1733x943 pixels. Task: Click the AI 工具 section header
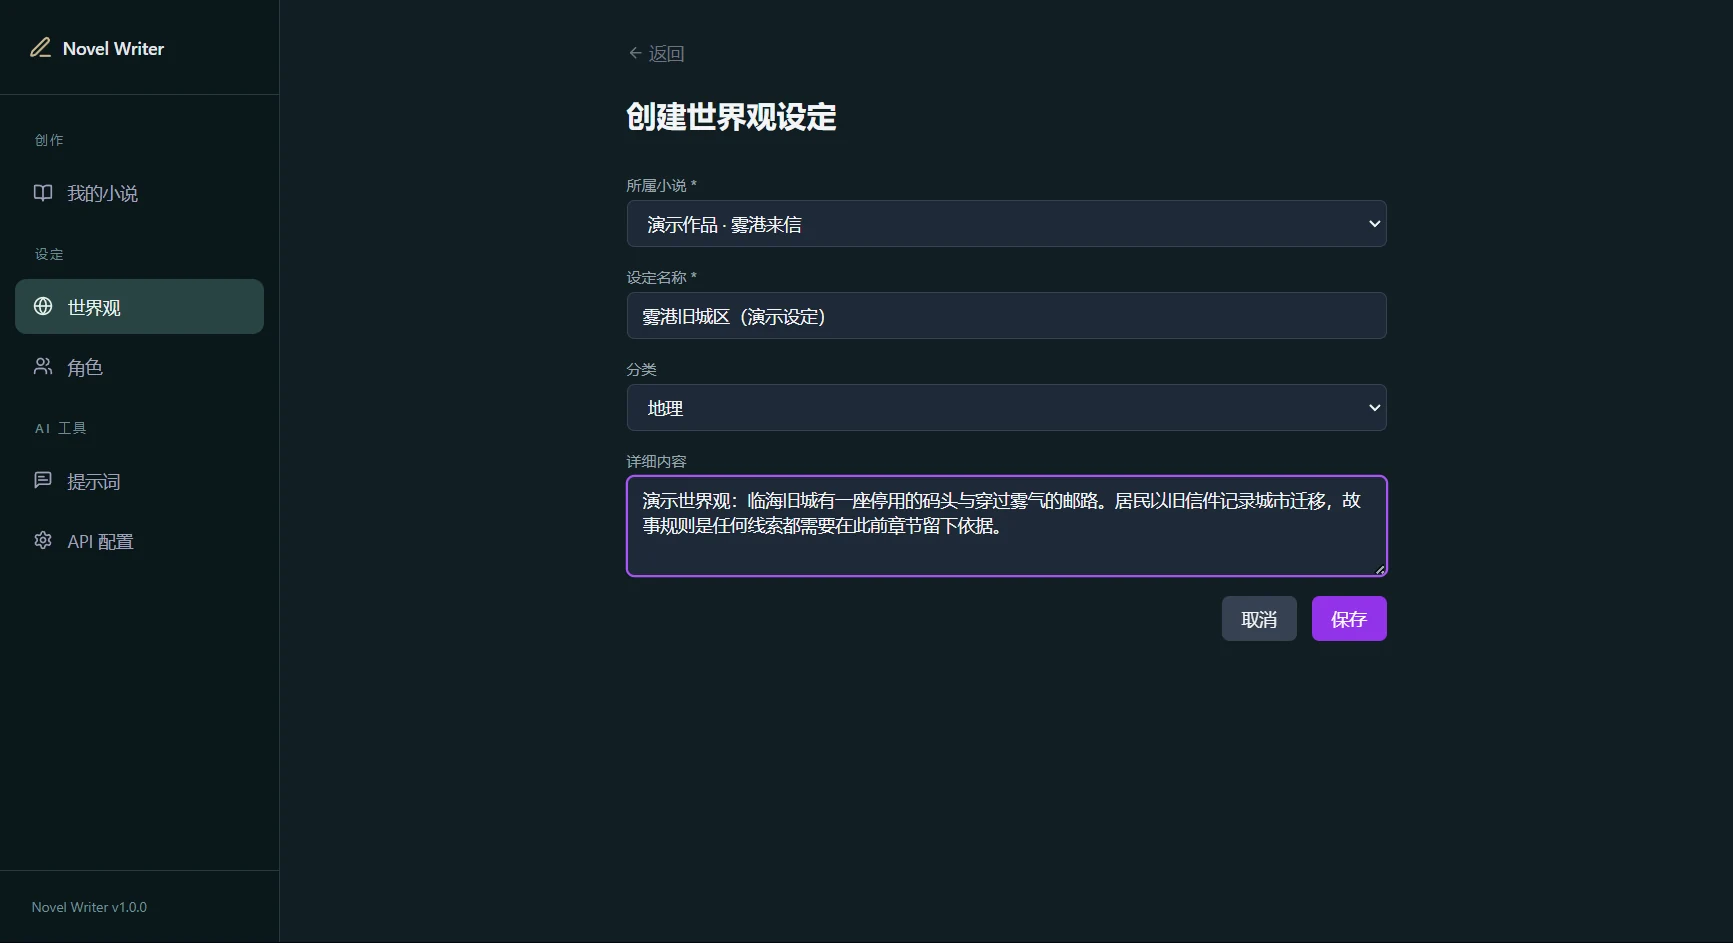click(61, 428)
